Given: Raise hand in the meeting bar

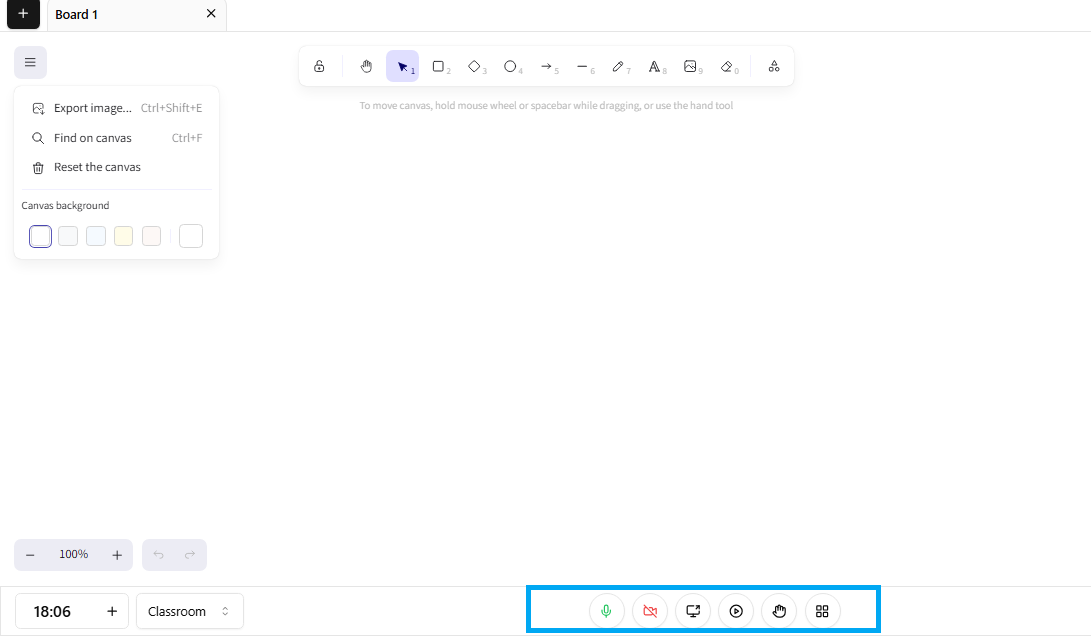Looking at the screenshot, I should pos(779,611).
